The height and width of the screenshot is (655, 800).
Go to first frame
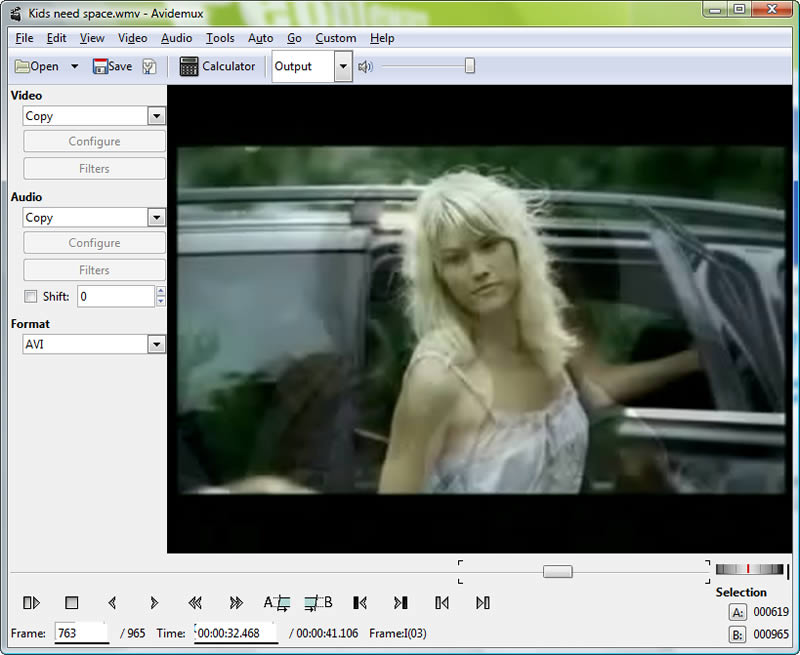click(x=442, y=603)
